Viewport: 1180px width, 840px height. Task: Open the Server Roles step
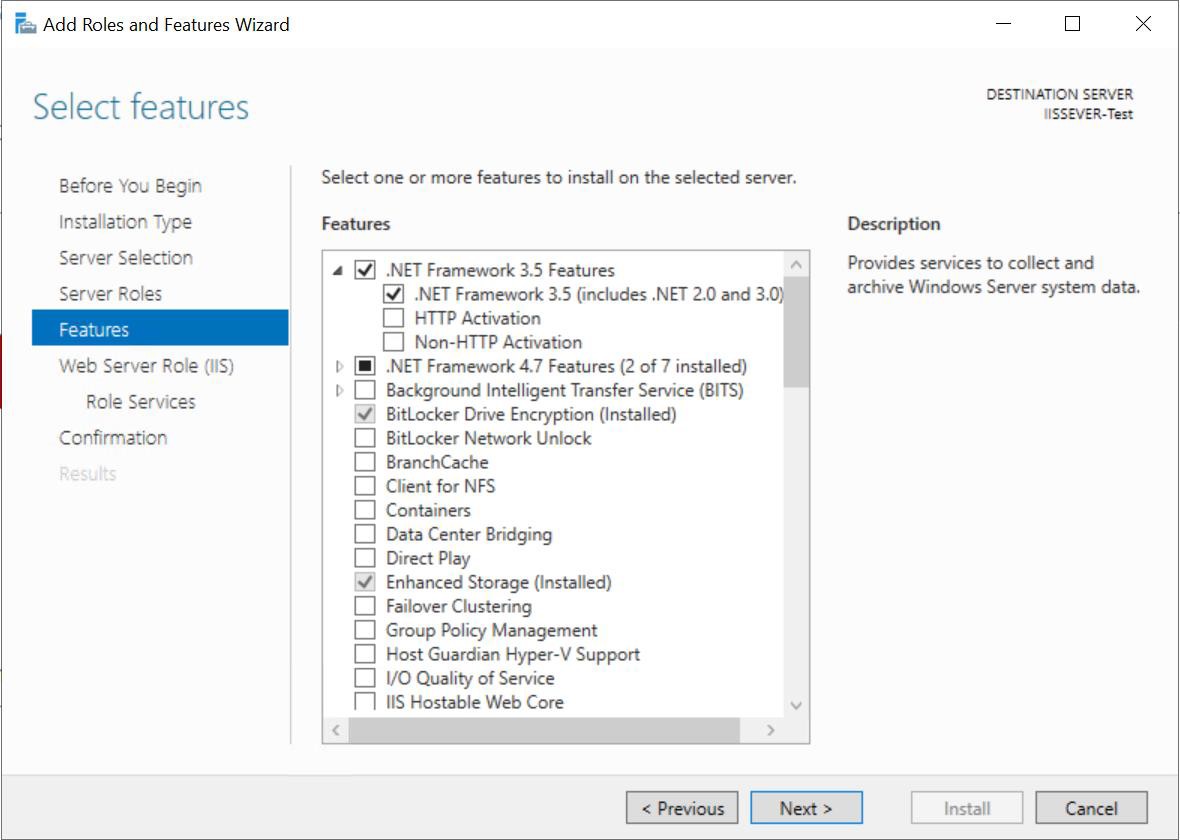tap(111, 294)
